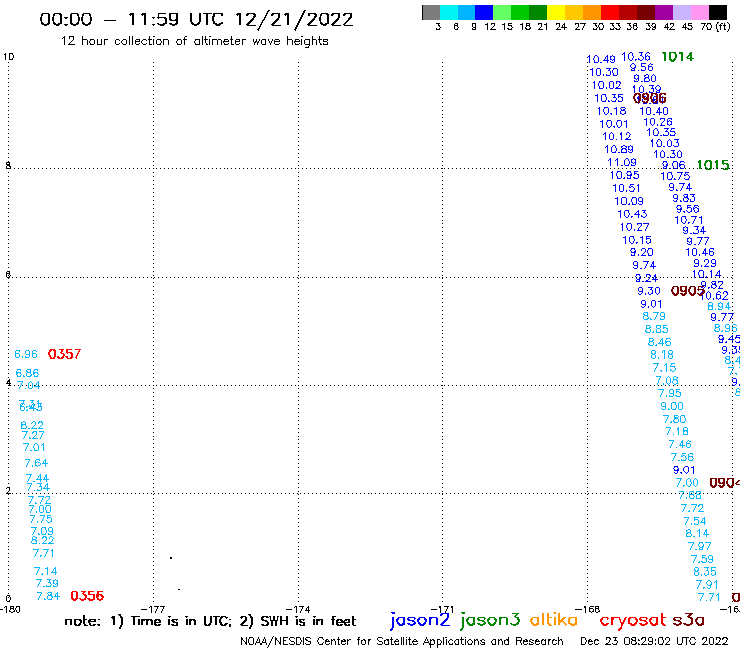The image size is (740, 650).
Task: Select the bright red legend swatch
Action: [609, 12]
